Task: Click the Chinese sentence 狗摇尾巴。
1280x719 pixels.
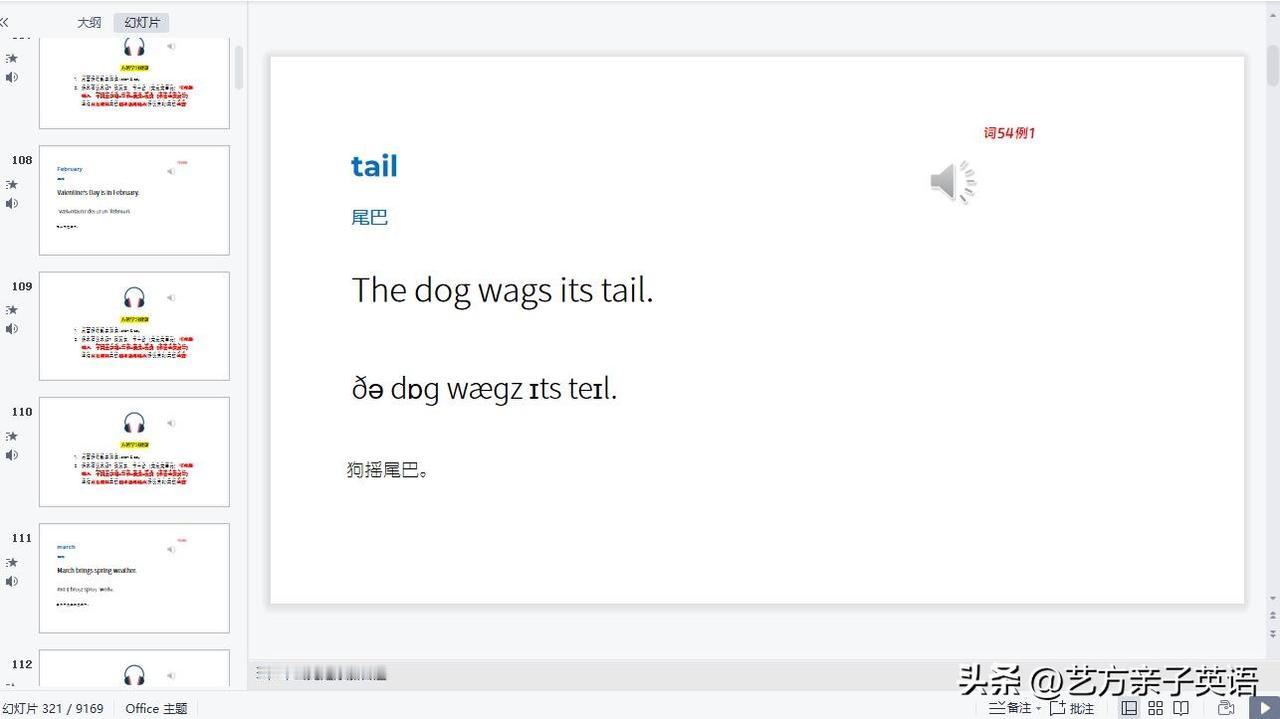Action: pyautogui.click(x=387, y=469)
